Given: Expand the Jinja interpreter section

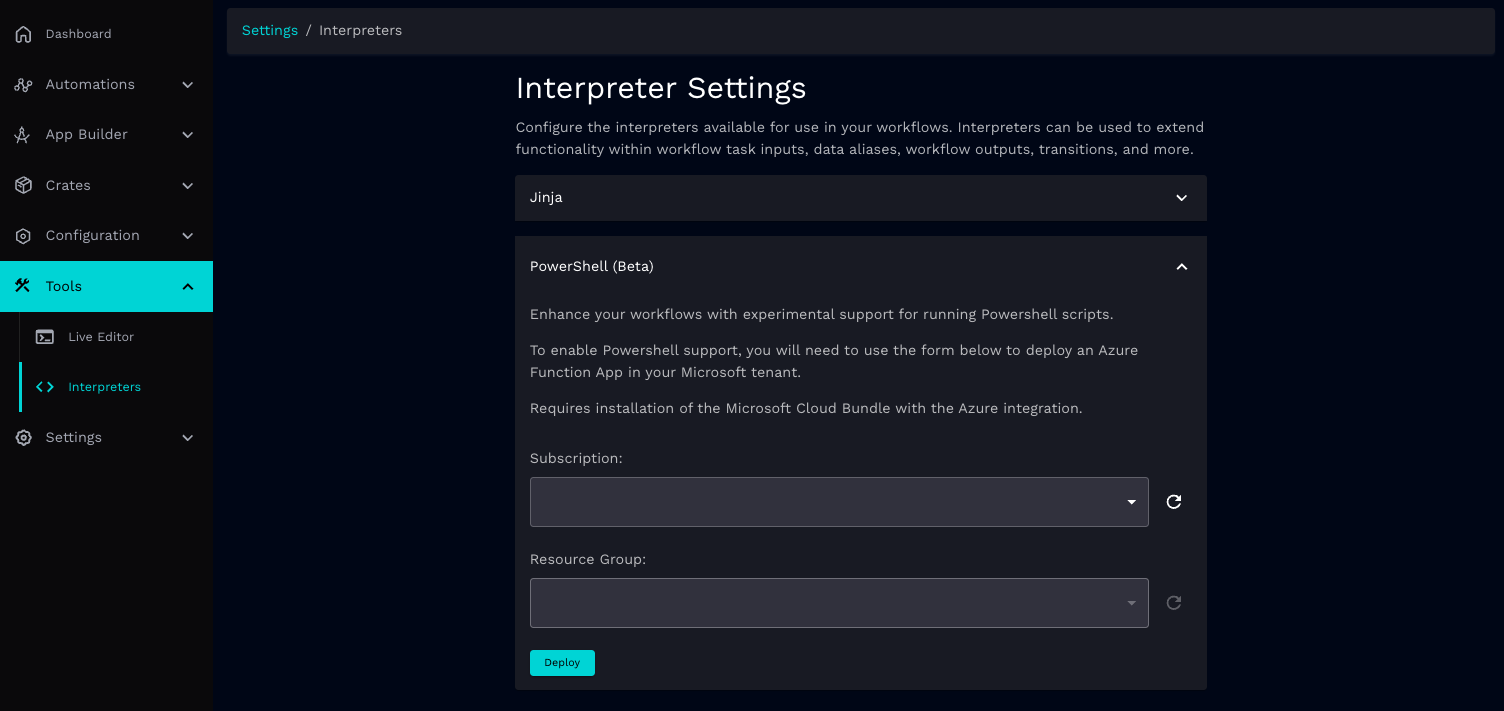Looking at the screenshot, I should pyautogui.click(x=1181, y=198).
